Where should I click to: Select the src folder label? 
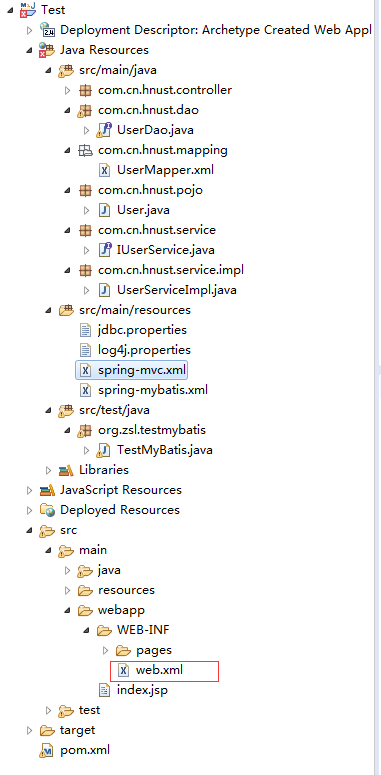(69, 530)
